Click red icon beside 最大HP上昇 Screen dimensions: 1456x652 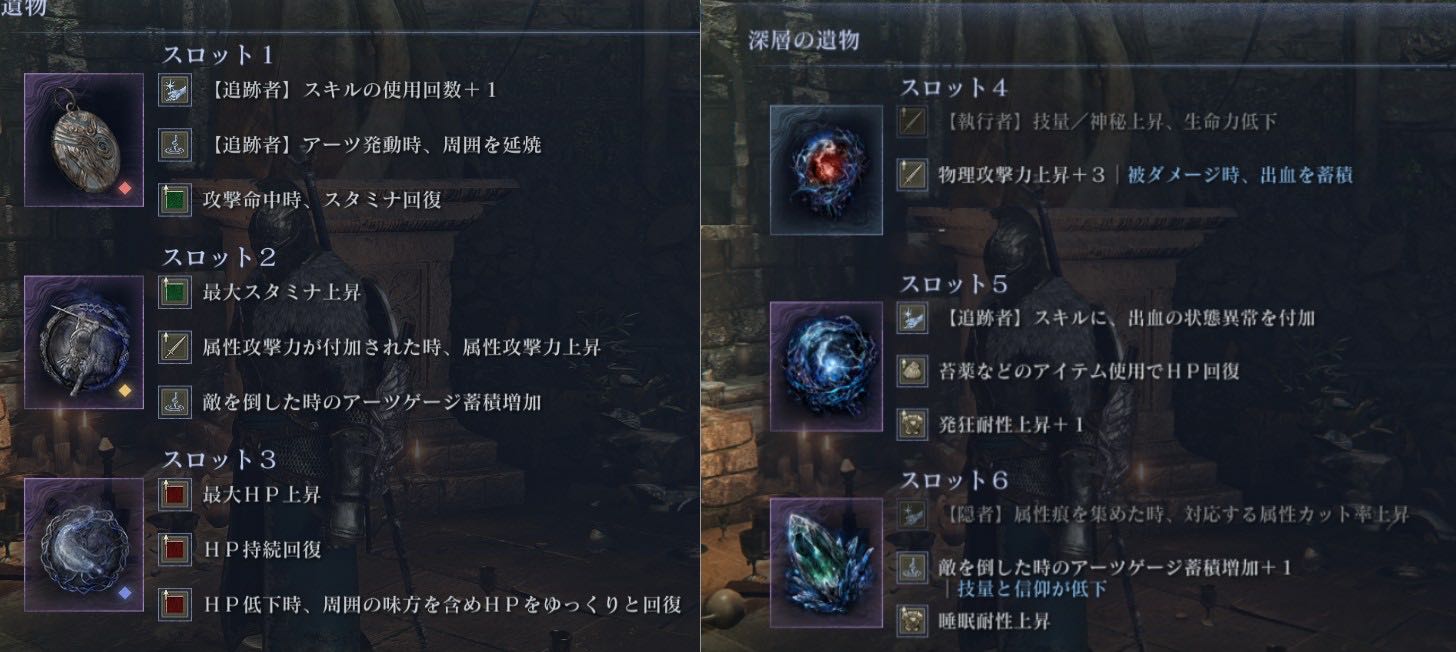(175, 495)
